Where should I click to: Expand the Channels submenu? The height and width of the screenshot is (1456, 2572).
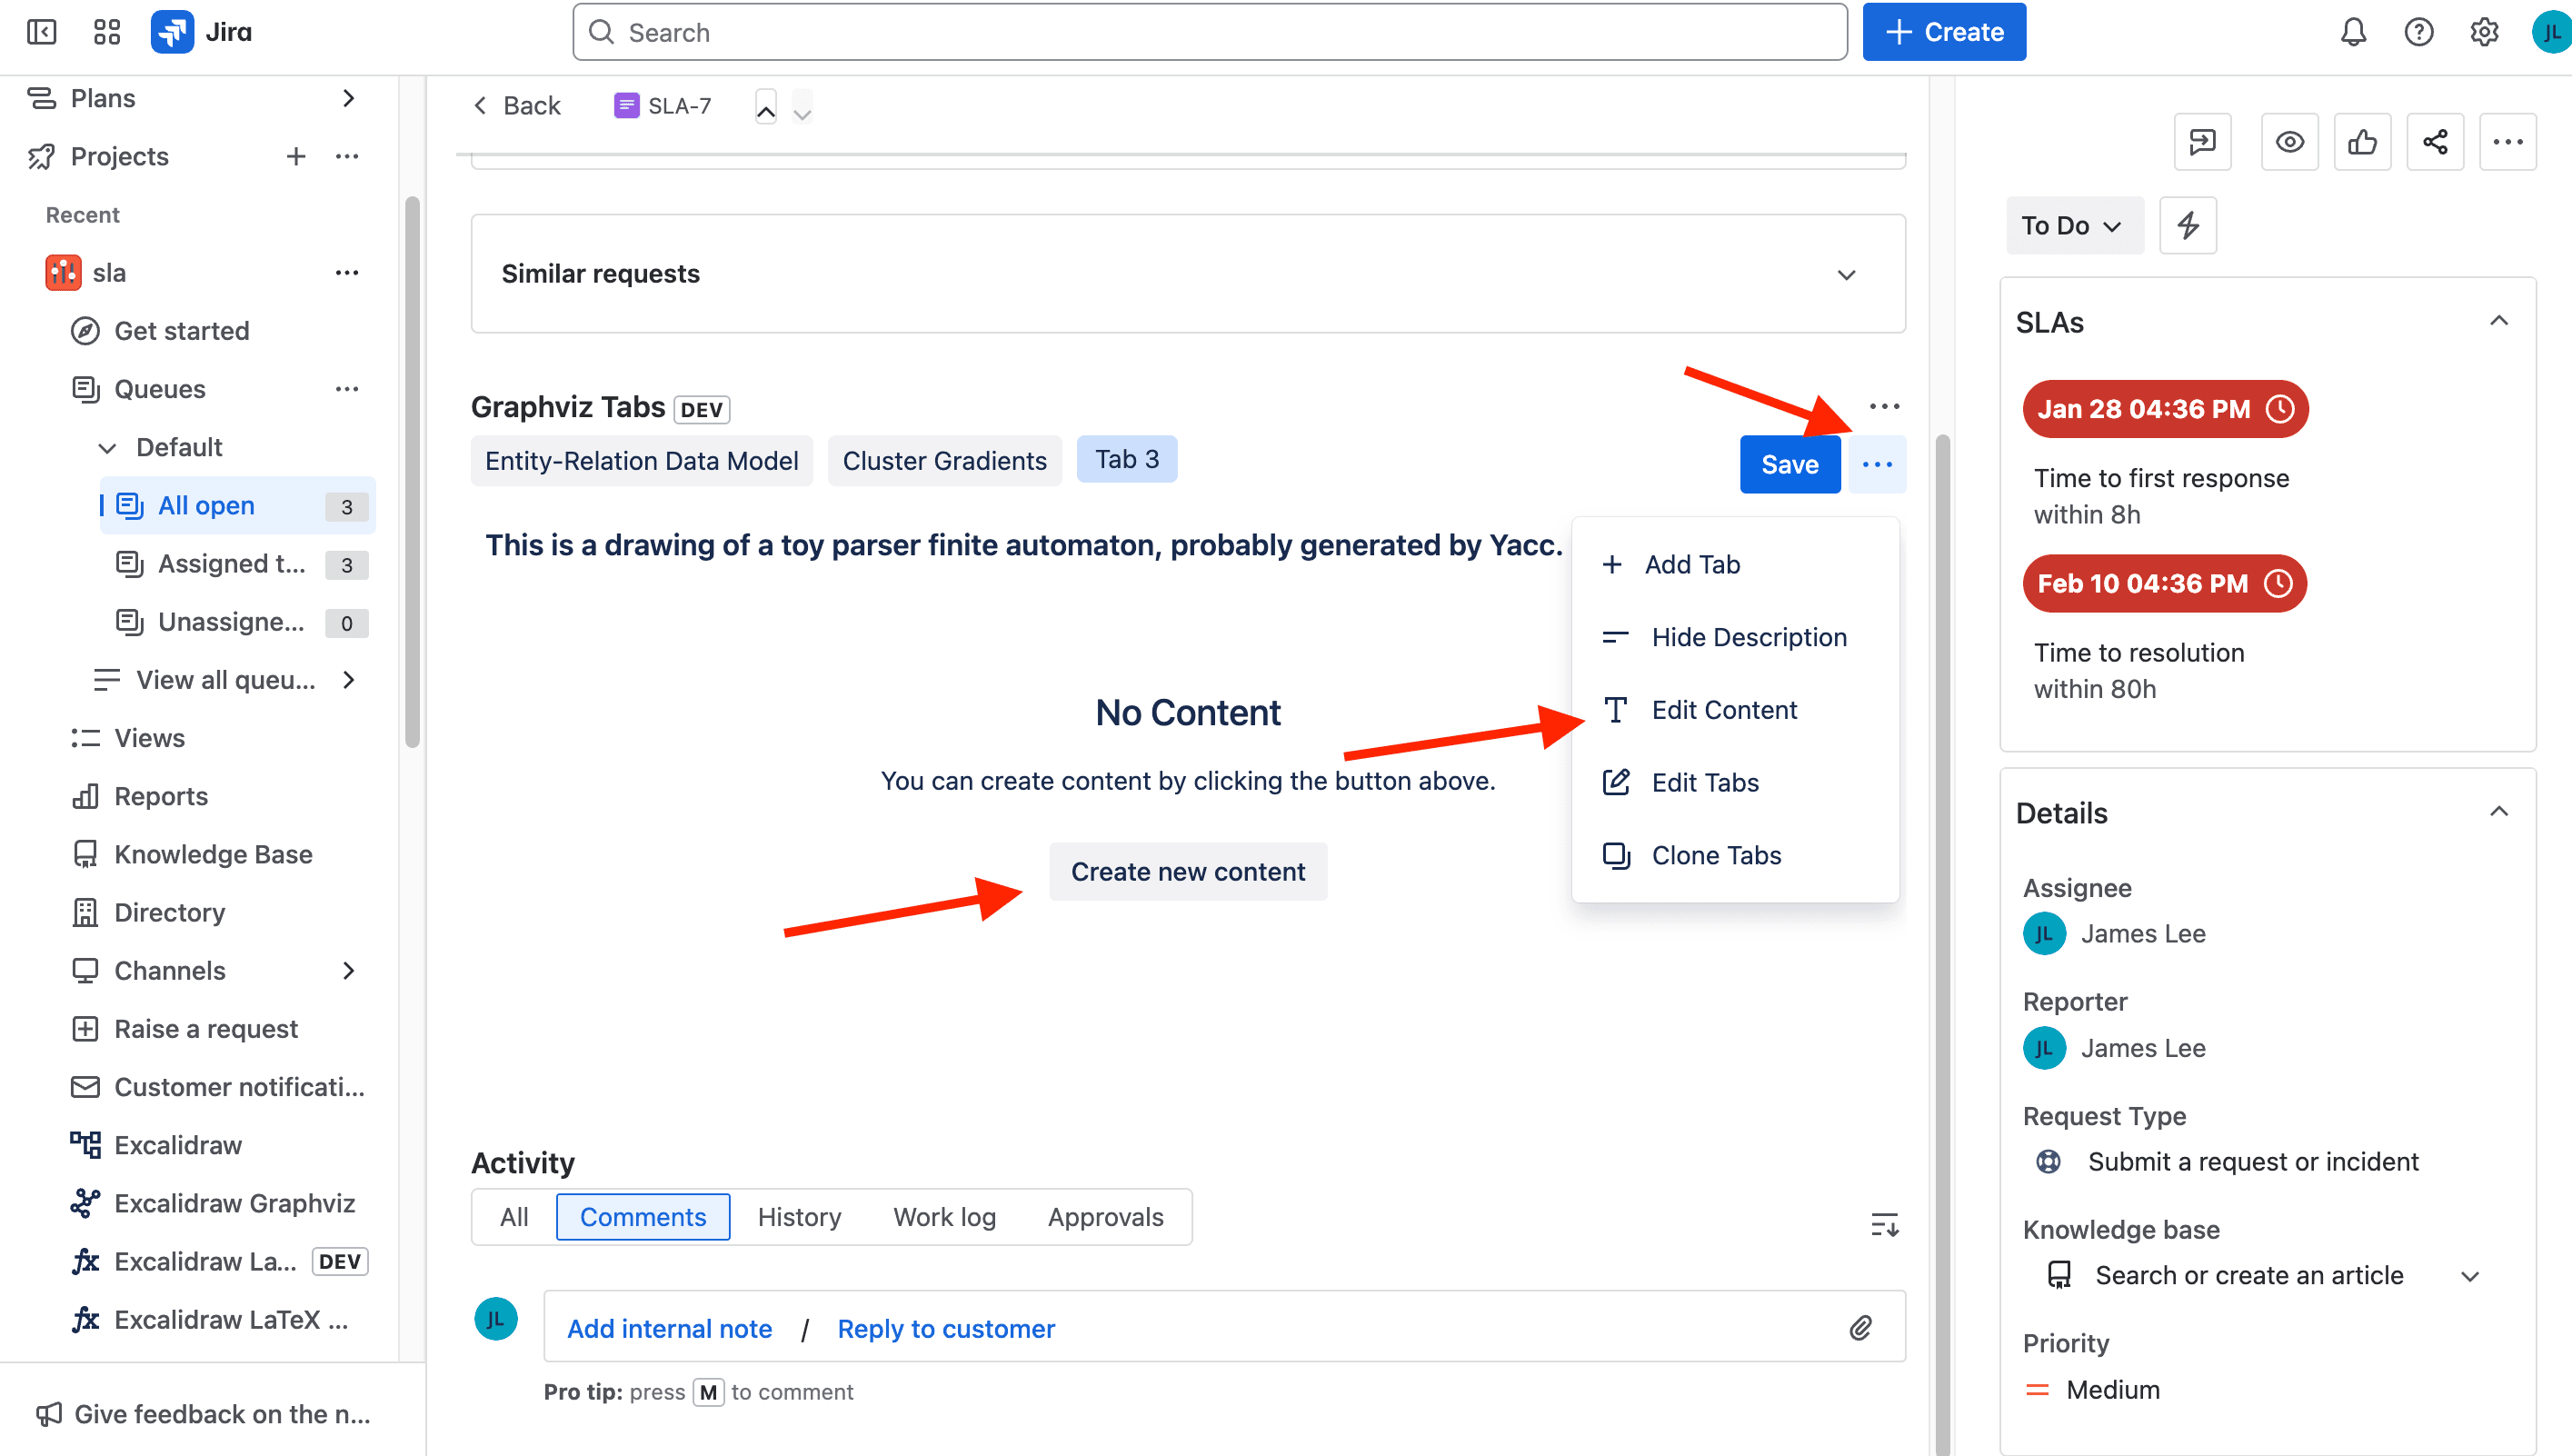point(348,970)
